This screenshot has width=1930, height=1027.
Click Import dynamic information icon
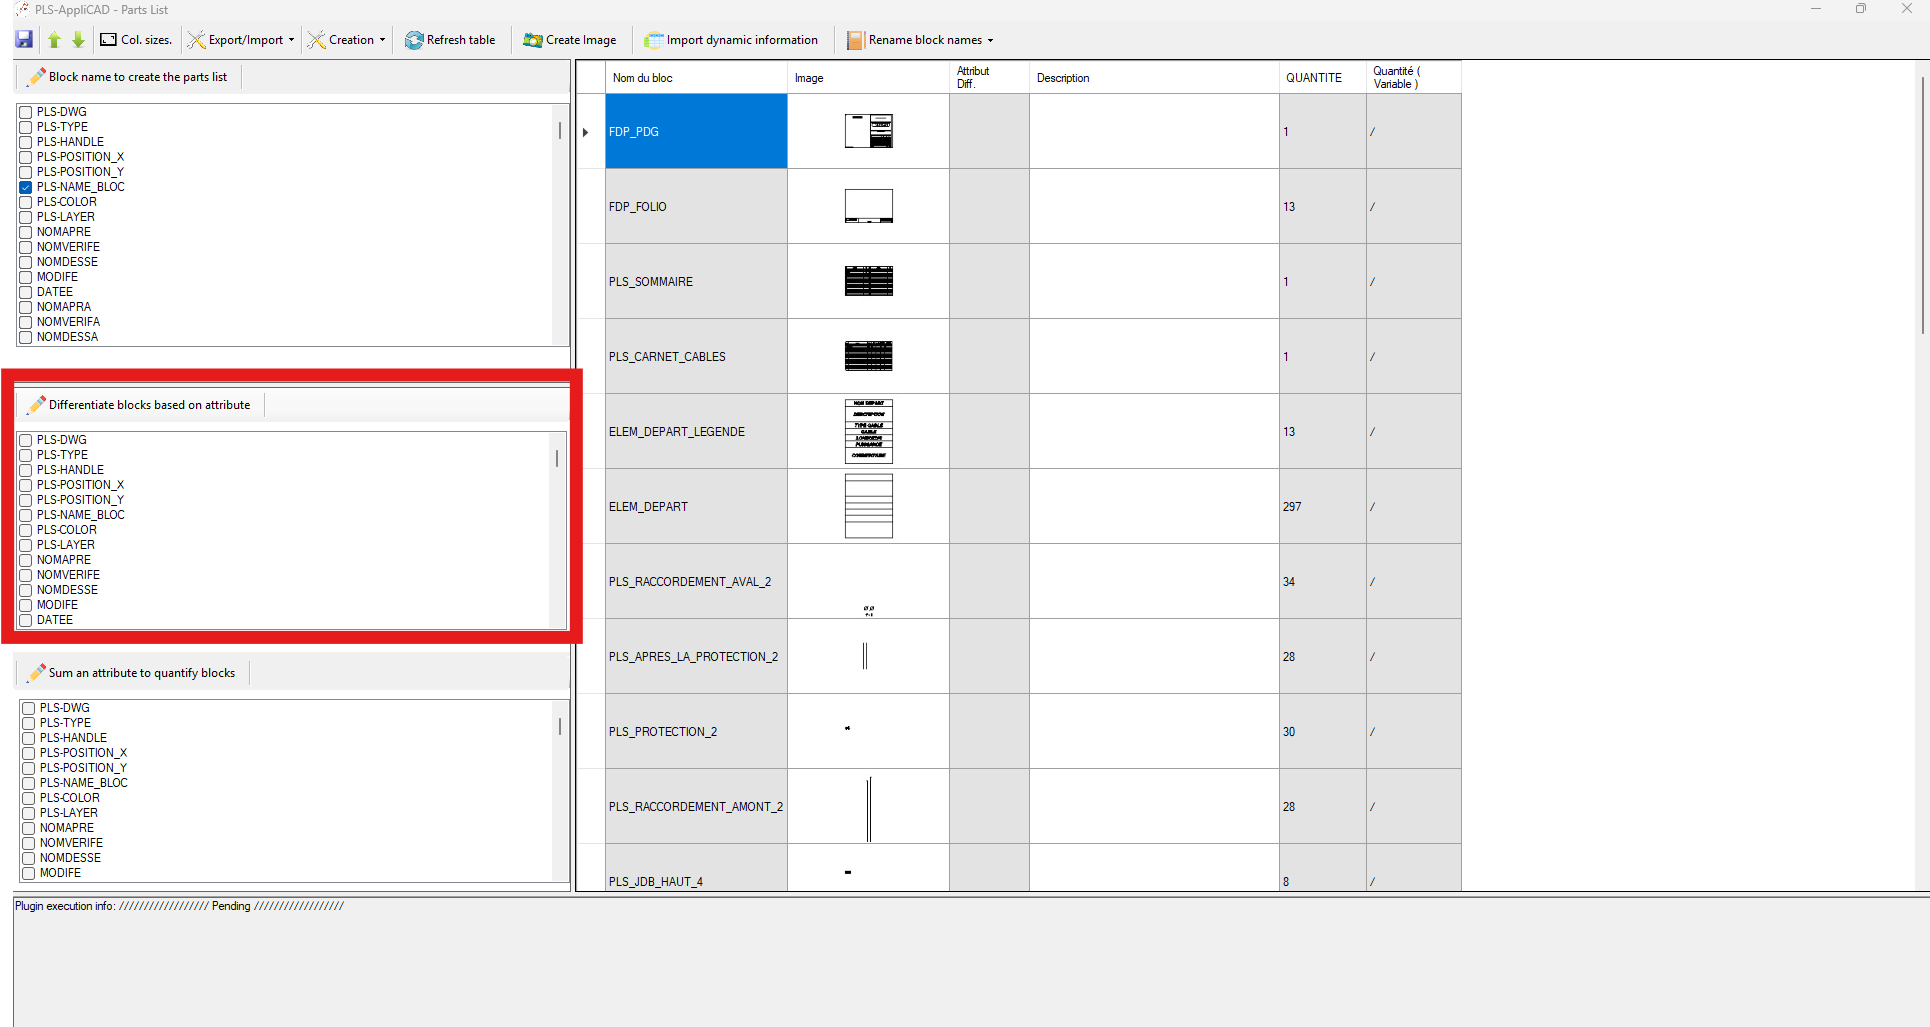[653, 40]
